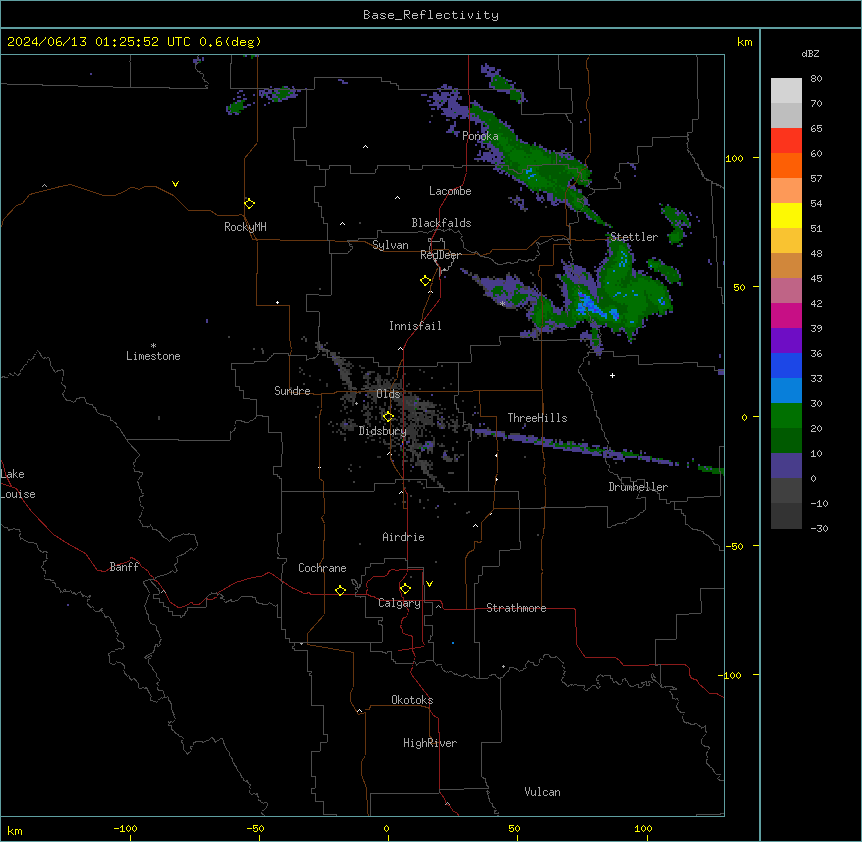Screen dimensions: 862x842
Task: Click the yellow station marker near RockyMH
Action: tap(250, 204)
